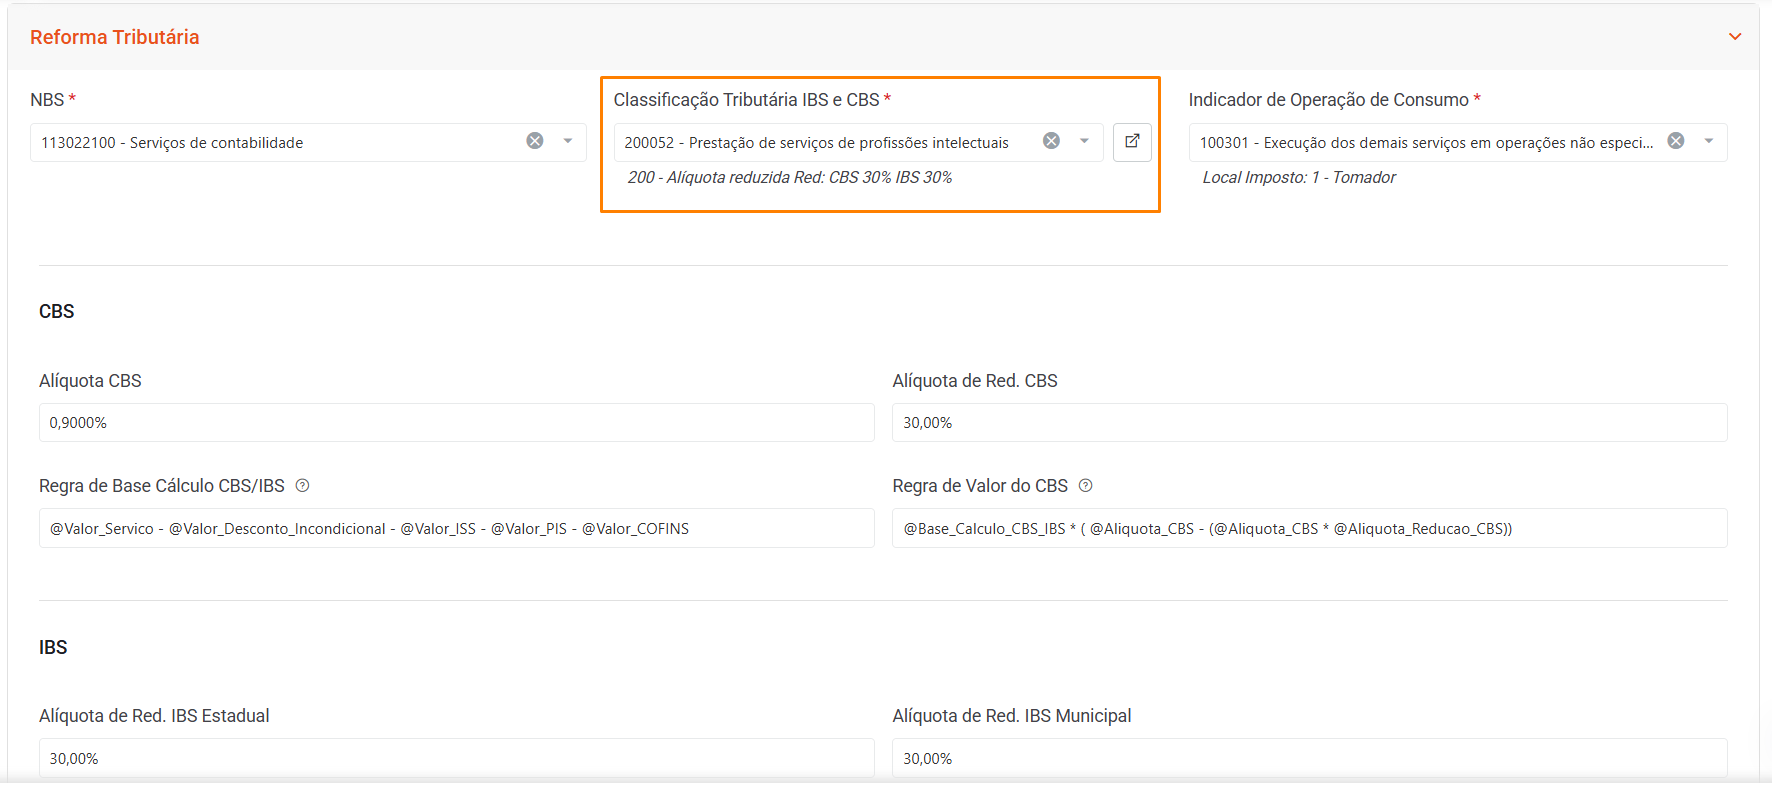Click the Regra de Base Cálculo CBS/IBS formula field
The image size is (1772, 797).
click(456, 528)
